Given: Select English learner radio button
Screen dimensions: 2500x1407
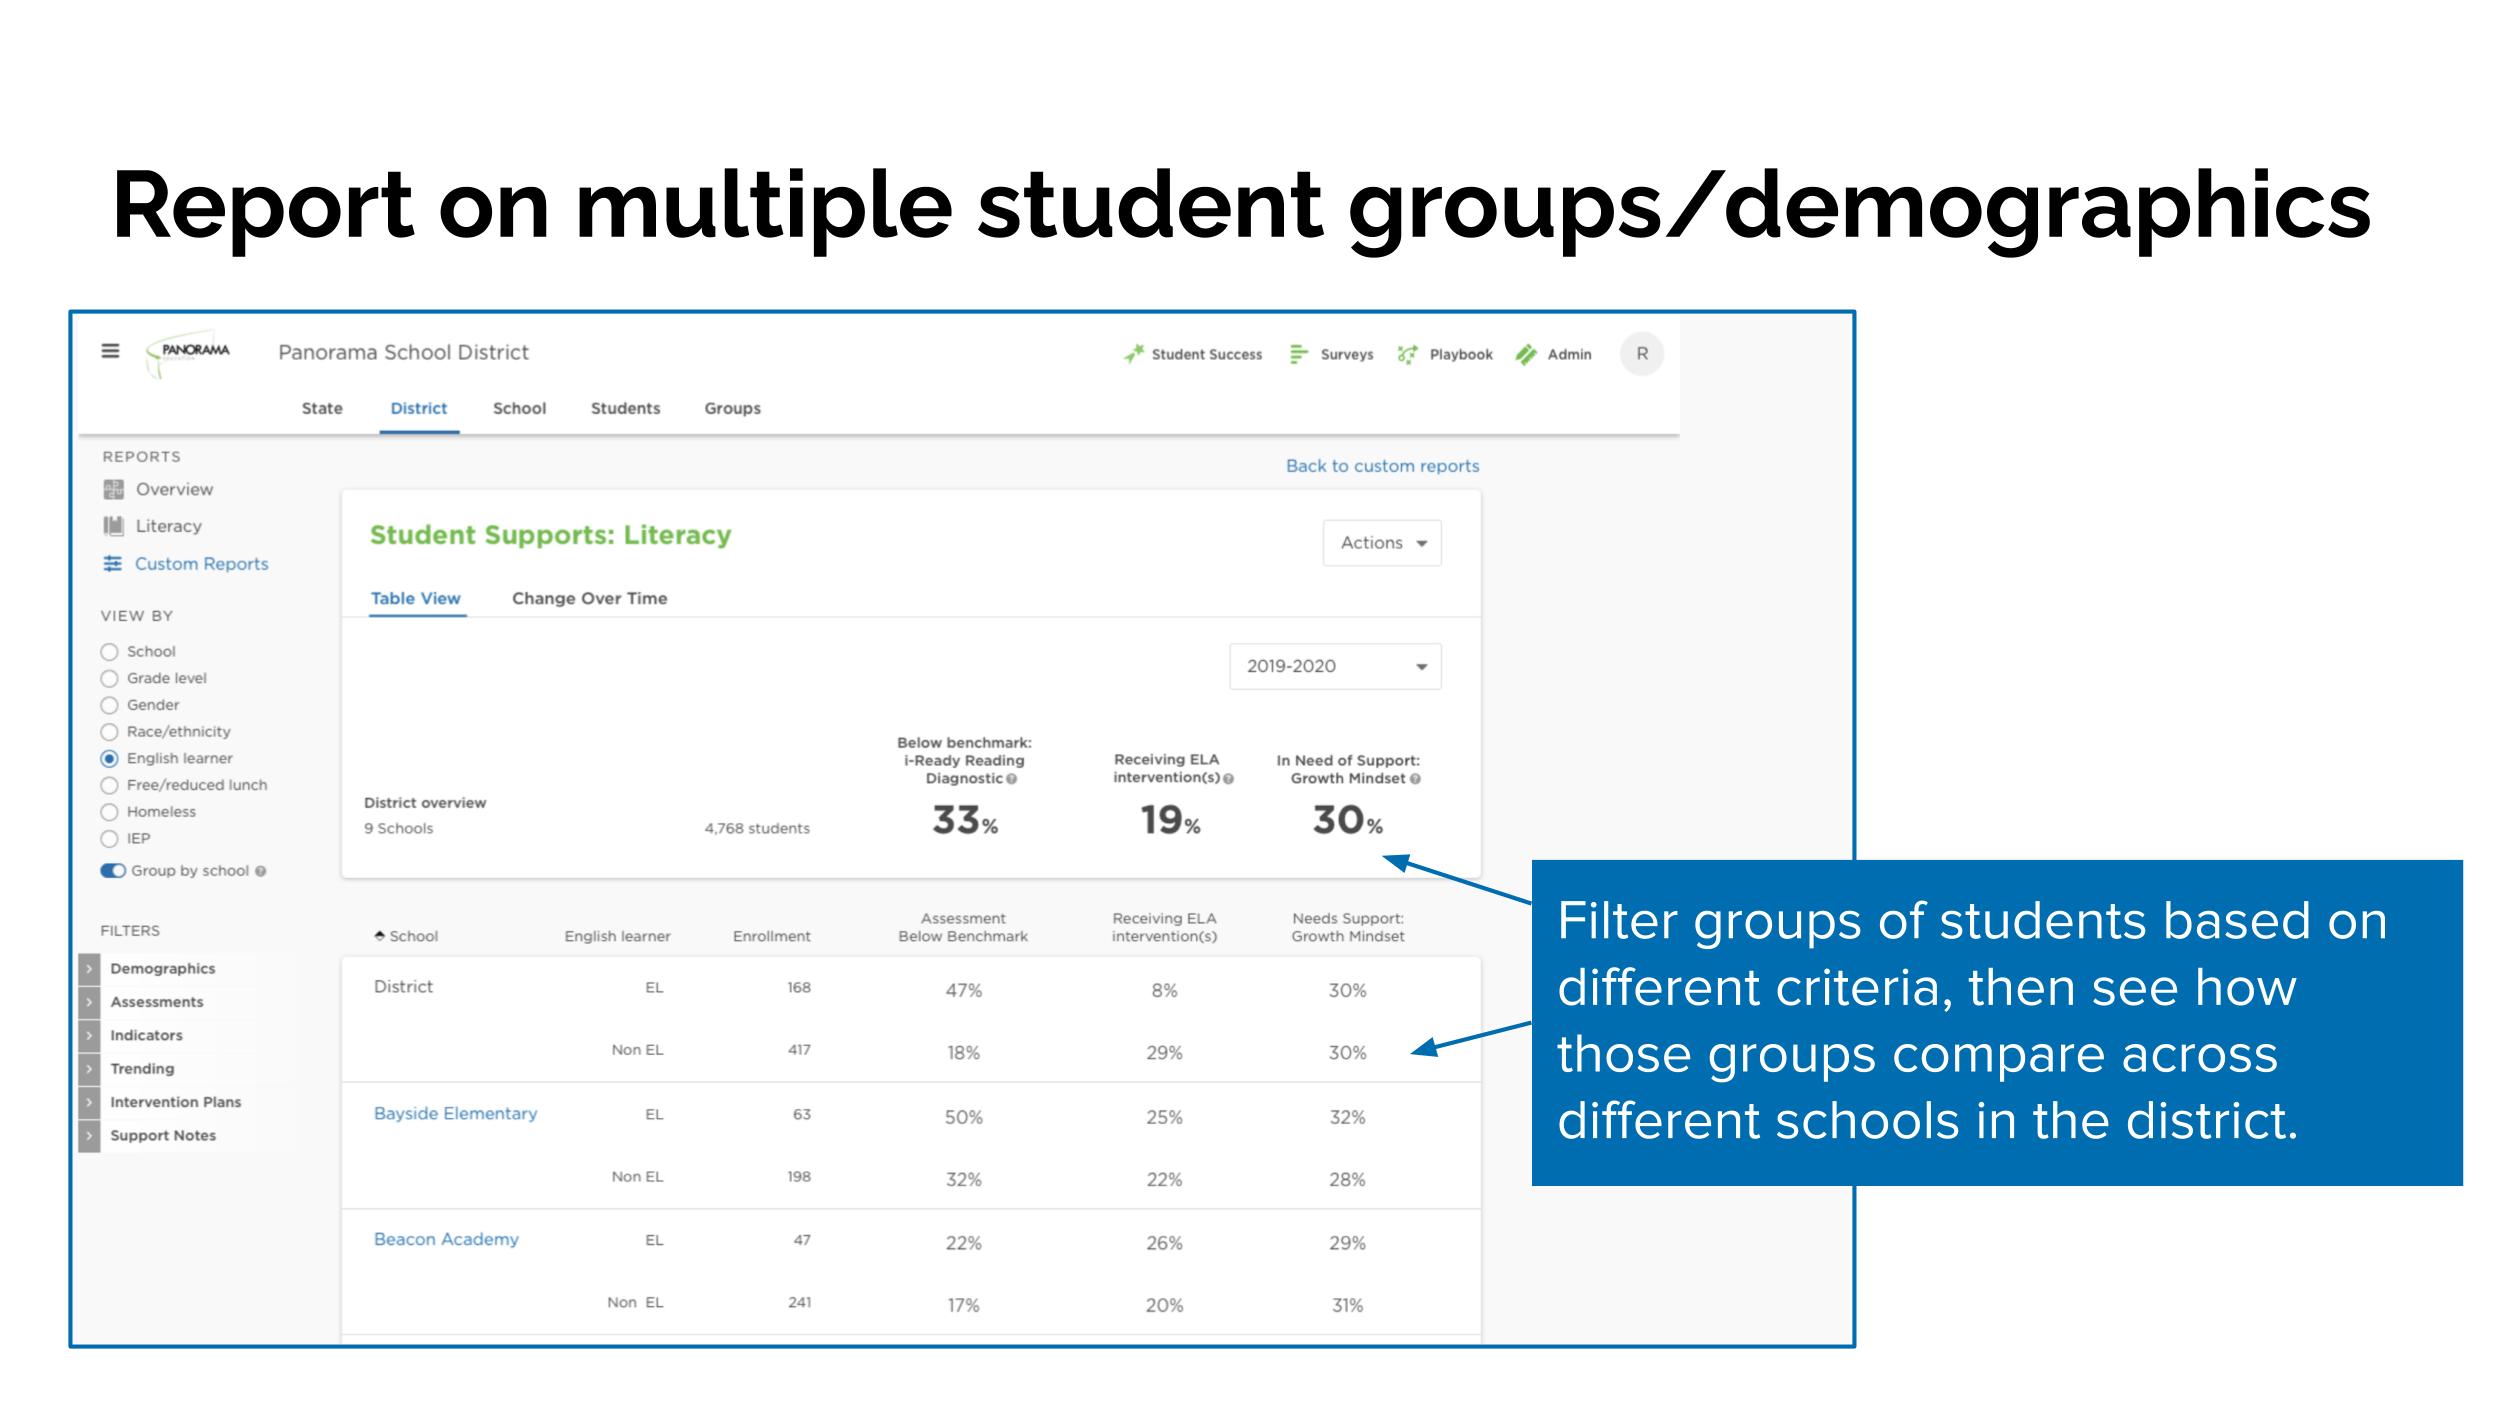Looking at the screenshot, I should click(x=110, y=759).
